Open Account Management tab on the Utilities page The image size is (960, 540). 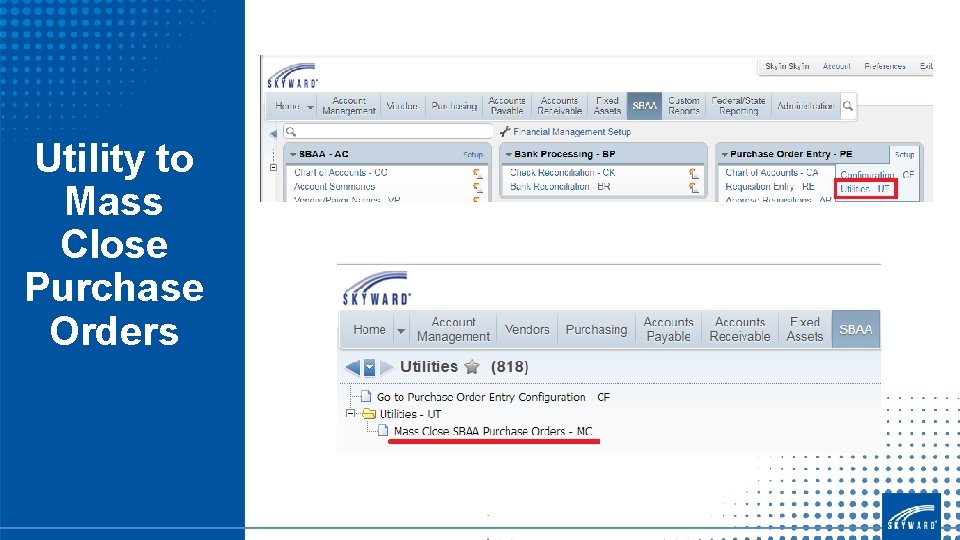pos(453,329)
